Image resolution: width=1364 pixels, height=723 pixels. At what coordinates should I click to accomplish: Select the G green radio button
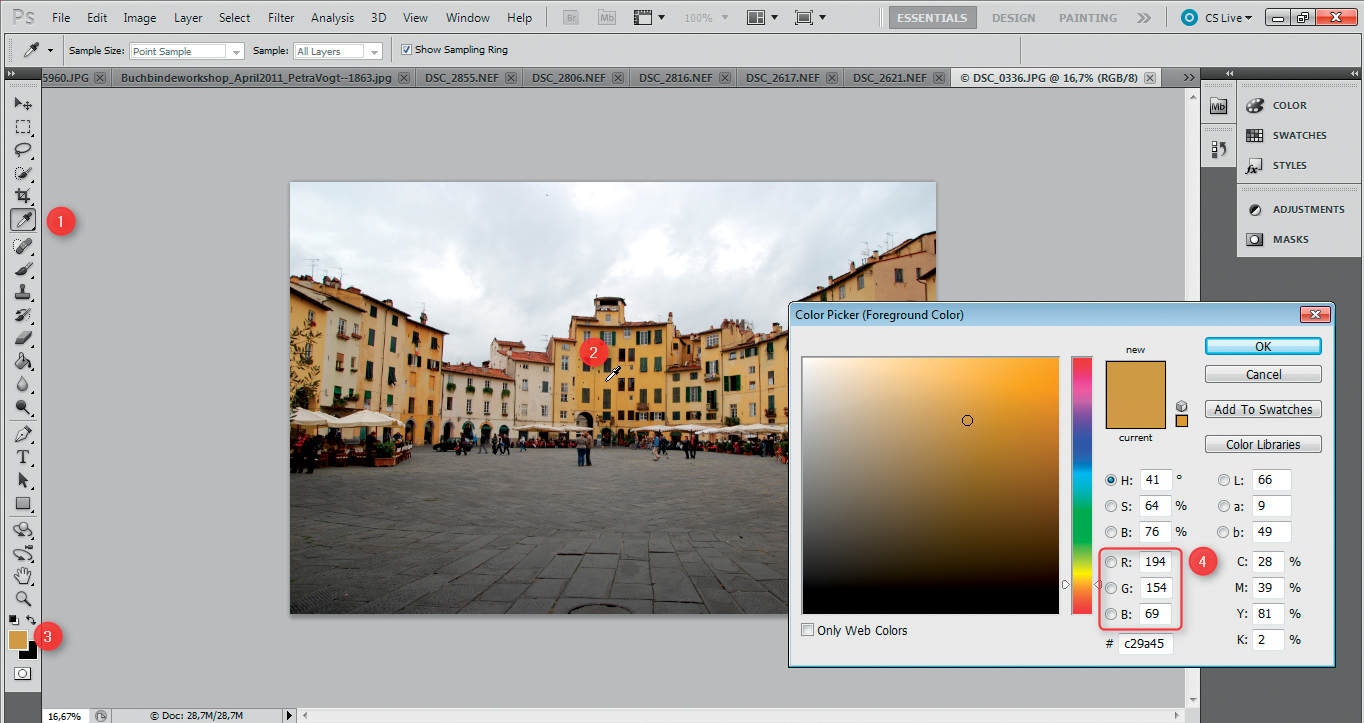[x=1111, y=588]
